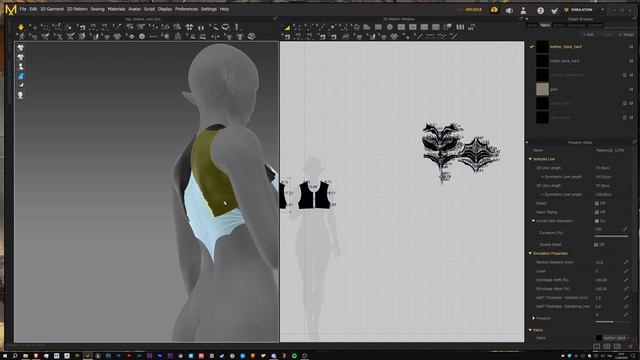Collapse the Fabric section in Property Editor
Image resolution: width=640 pixels, height=360 pixels.
click(530, 330)
